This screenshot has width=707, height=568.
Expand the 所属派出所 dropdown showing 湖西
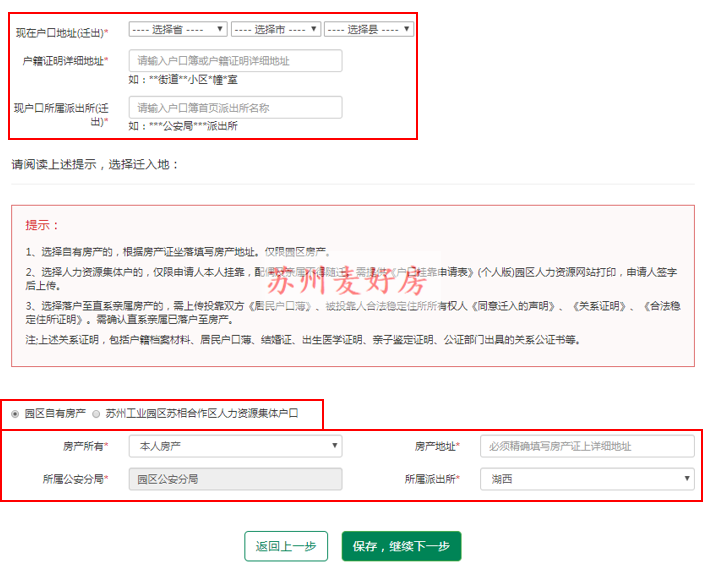point(586,479)
